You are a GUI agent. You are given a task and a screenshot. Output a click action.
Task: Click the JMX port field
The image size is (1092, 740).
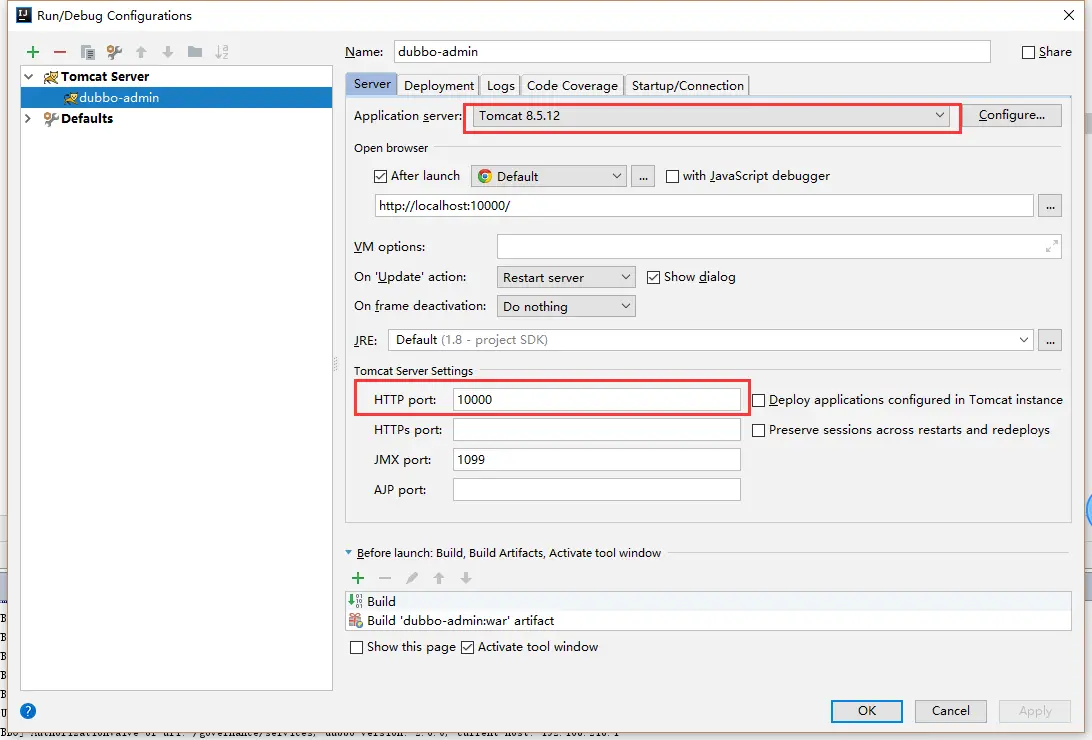pyautogui.click(x=597, y=459)
